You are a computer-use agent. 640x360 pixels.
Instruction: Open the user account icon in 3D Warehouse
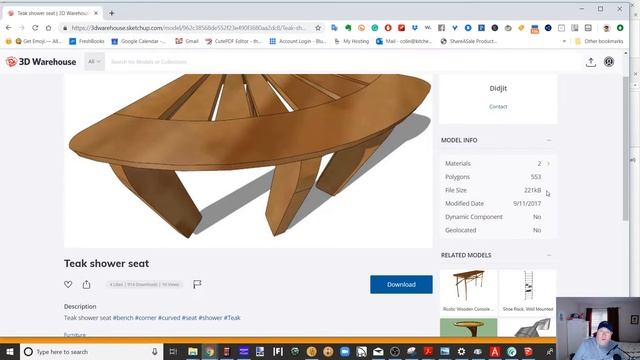(x=609, y=62)
